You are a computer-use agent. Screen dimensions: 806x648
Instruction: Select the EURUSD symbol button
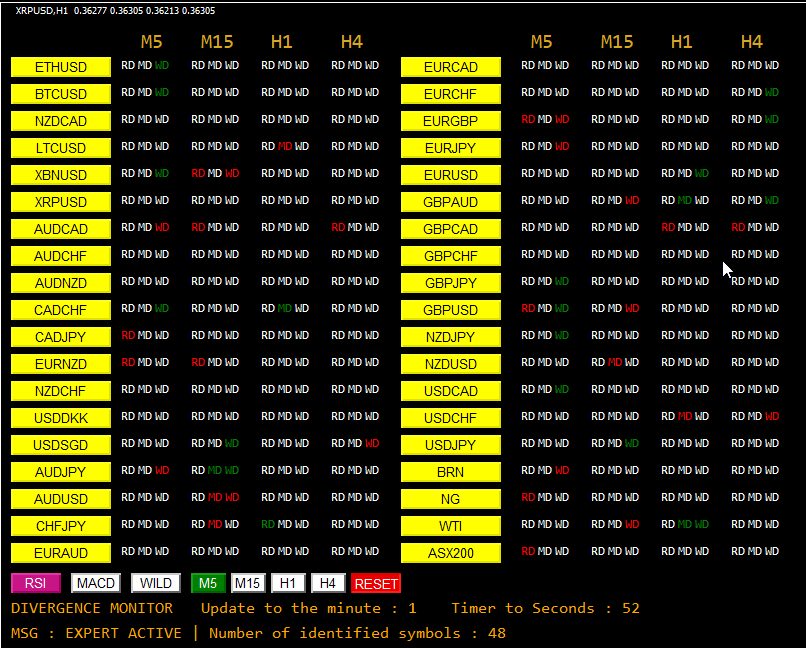(x=450, y=175)
